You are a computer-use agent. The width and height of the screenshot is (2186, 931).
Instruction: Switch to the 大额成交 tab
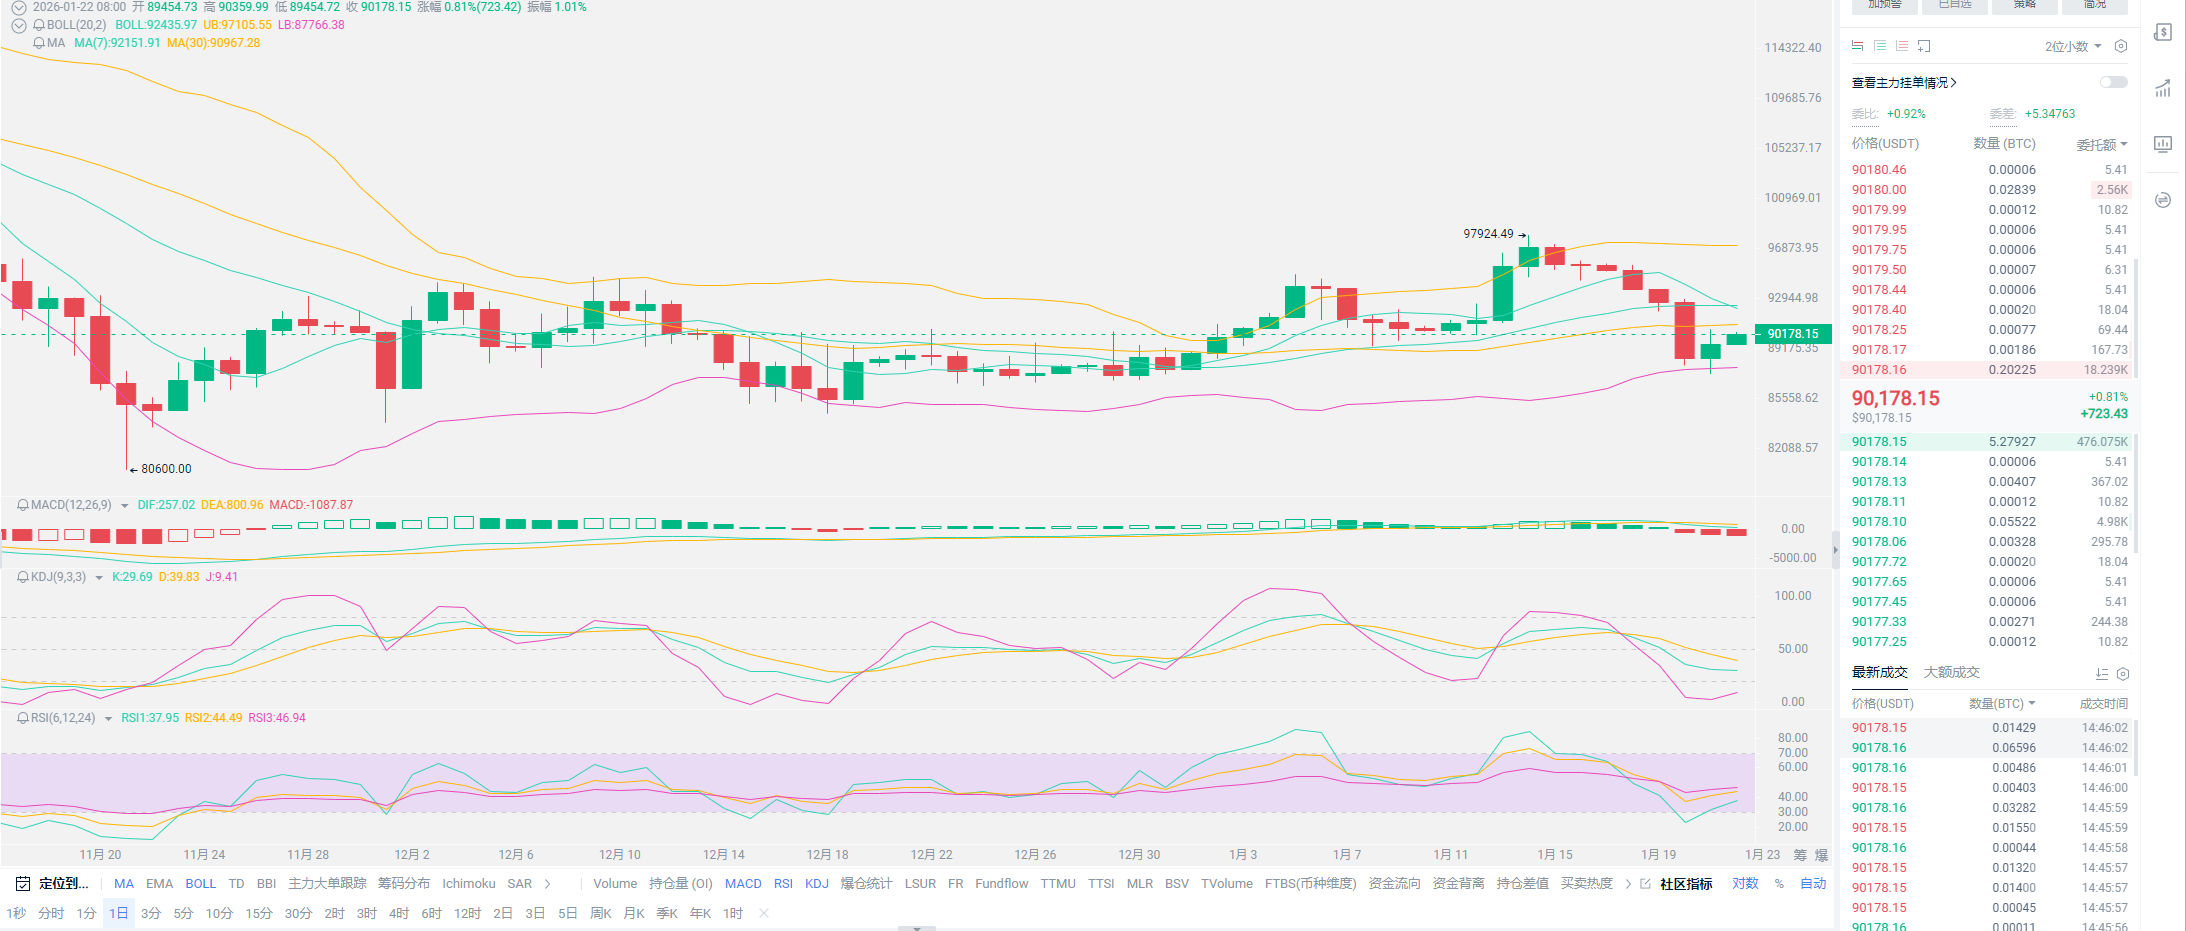coord(1951,672)
